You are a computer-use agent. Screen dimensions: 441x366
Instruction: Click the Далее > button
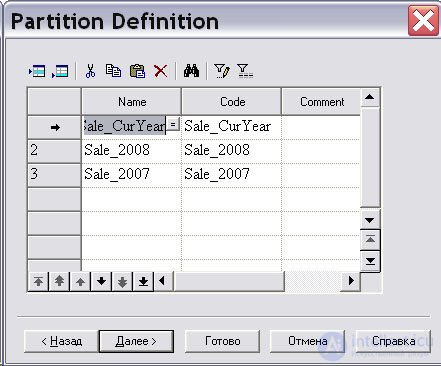[x=136, y=341]
